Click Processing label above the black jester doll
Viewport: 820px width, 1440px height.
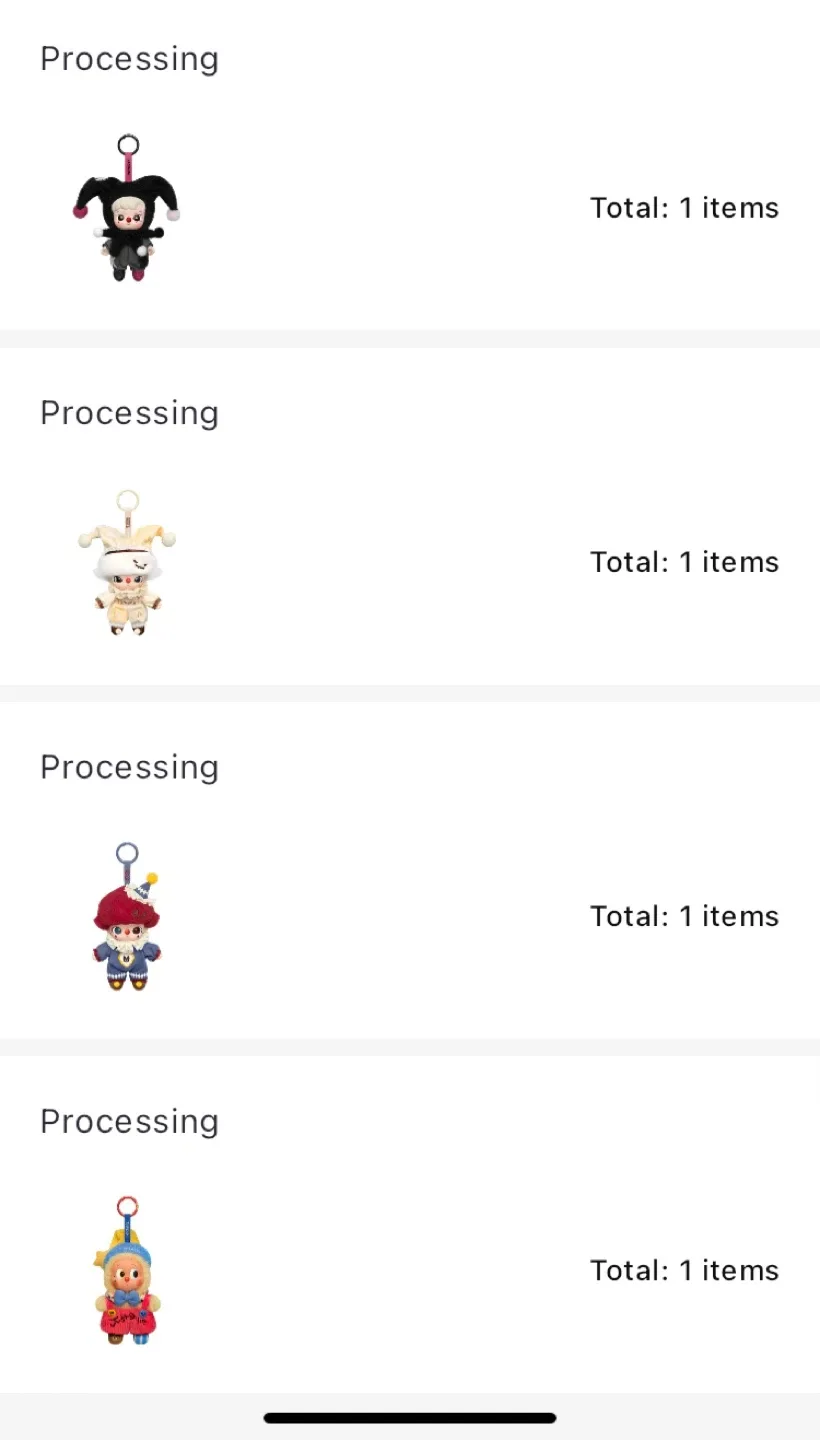[x=129, y=59]
